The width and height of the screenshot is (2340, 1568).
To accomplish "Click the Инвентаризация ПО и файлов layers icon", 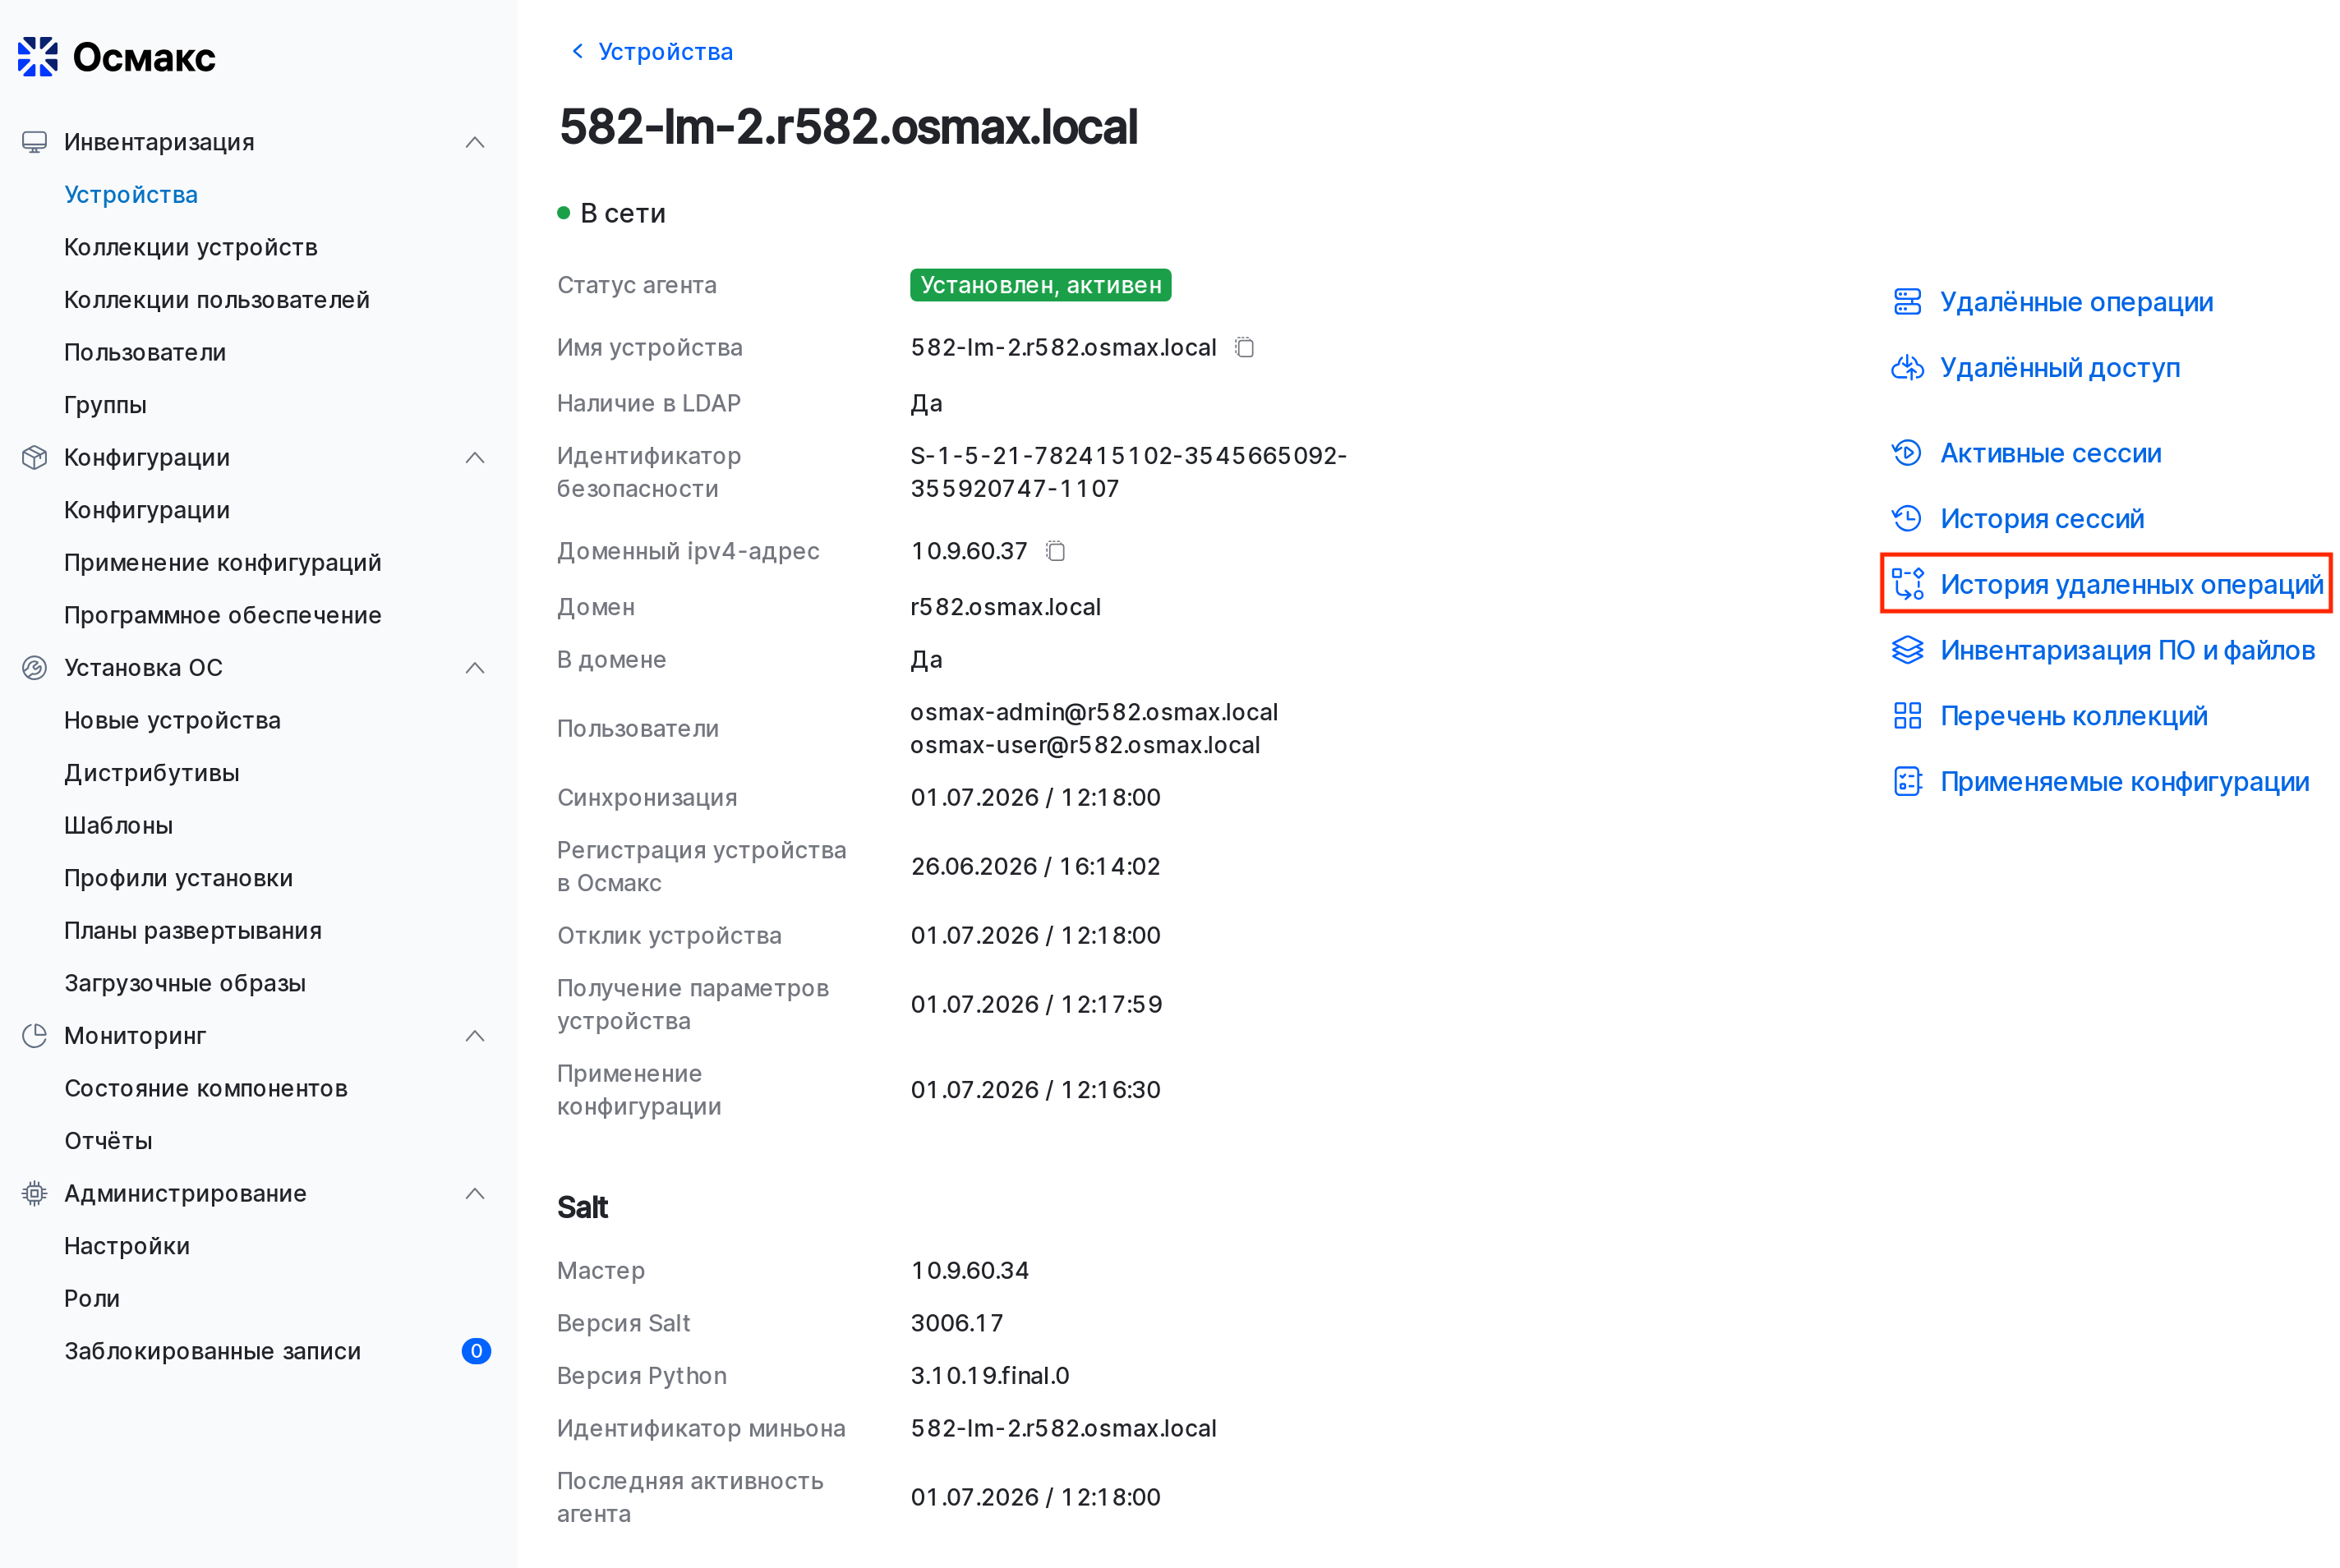I will [x=1907, y=650].
